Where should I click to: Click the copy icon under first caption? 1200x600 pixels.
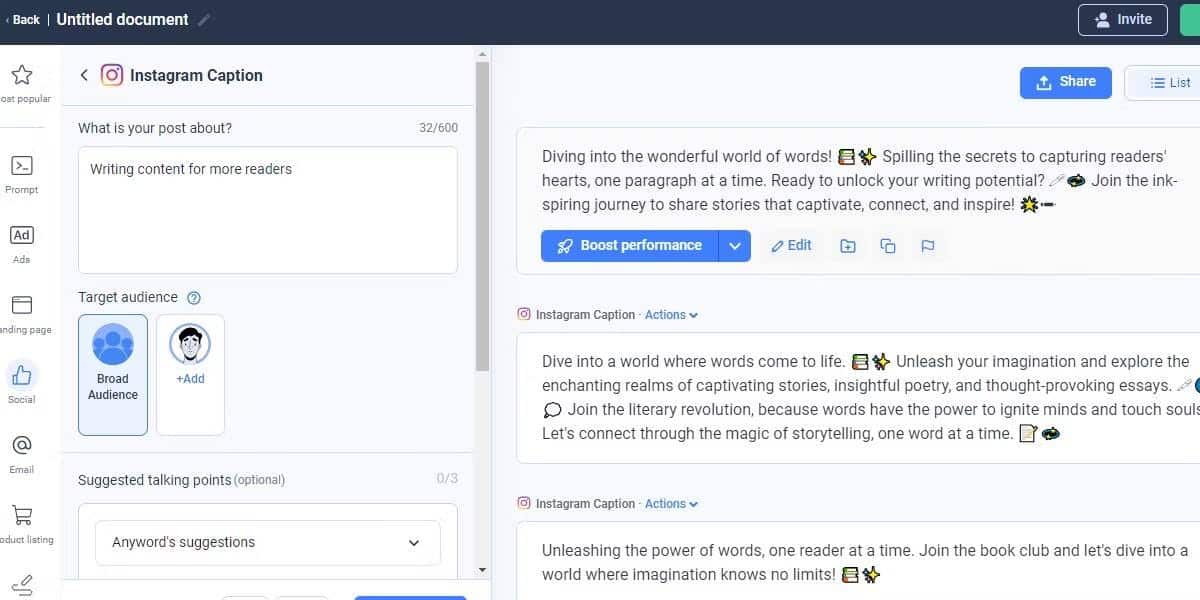[x=887, y=246]
